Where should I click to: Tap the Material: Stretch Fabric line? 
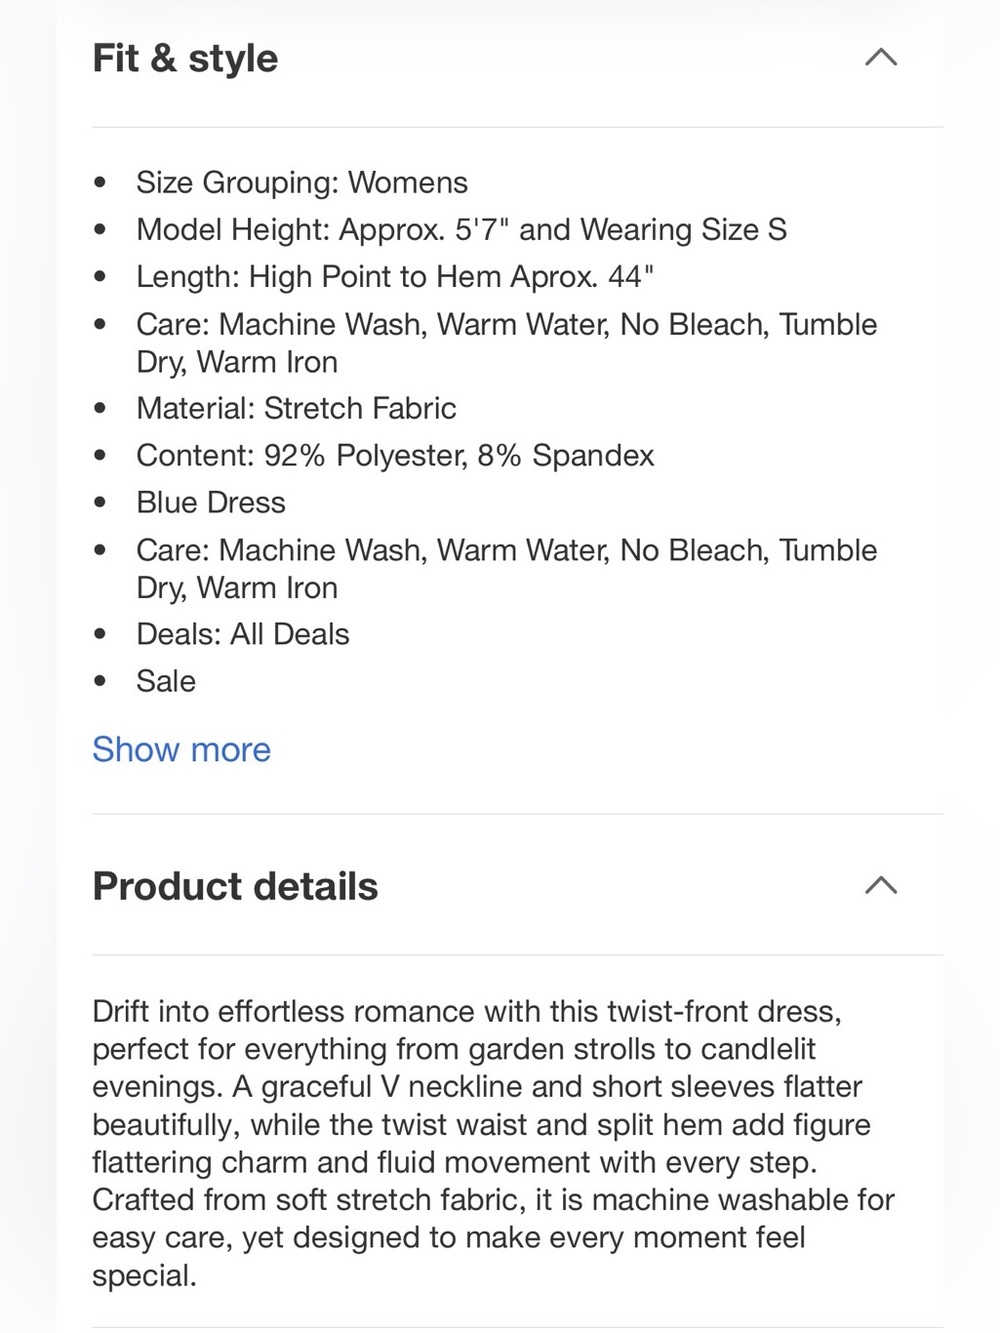pyautogui.click(x=296, y=408)
